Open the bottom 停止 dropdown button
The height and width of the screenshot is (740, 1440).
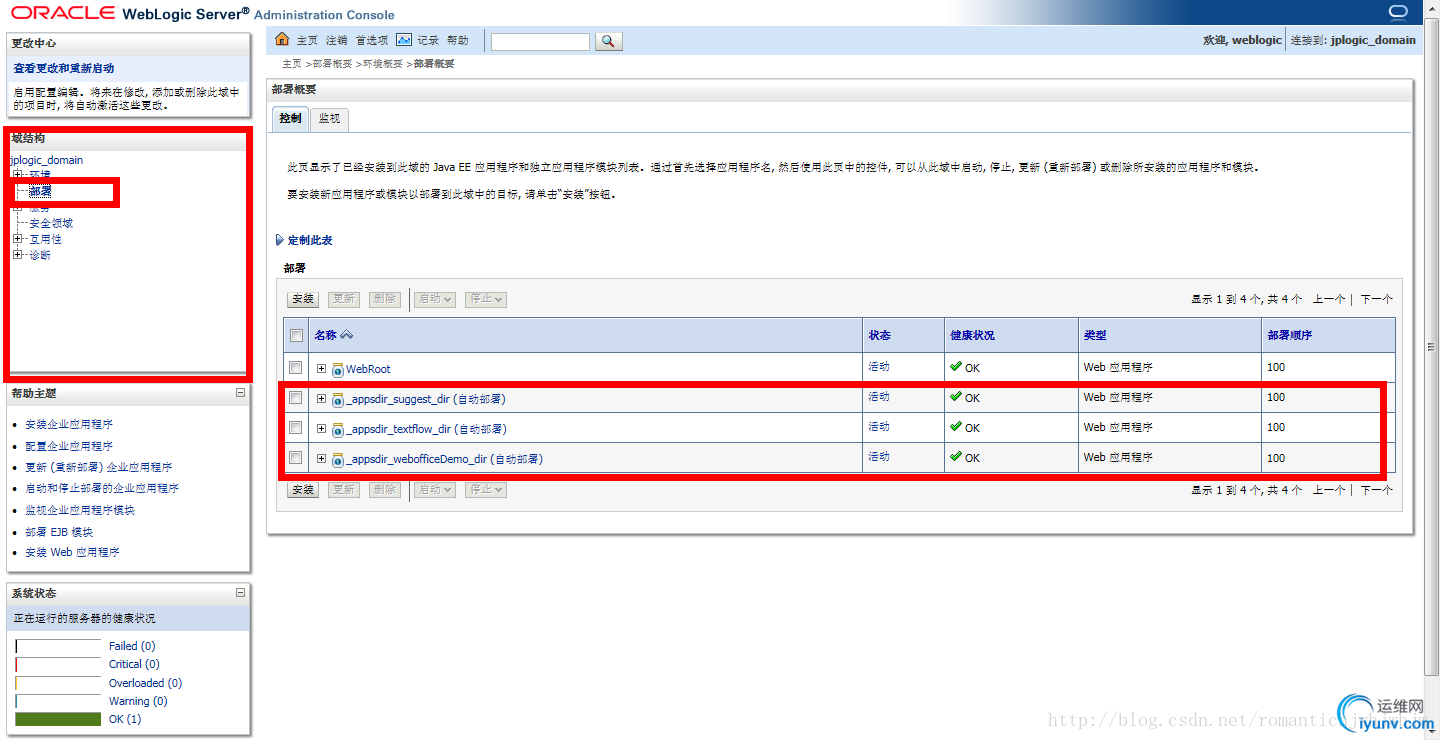point(486,490)
